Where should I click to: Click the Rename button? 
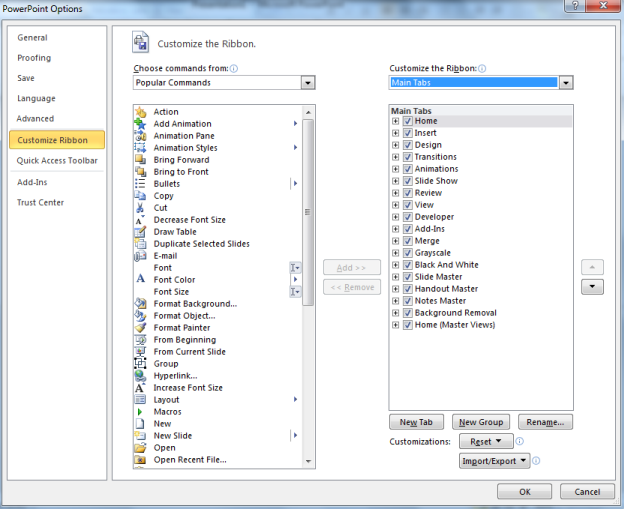pyautogui.click(x=545, y=422)
